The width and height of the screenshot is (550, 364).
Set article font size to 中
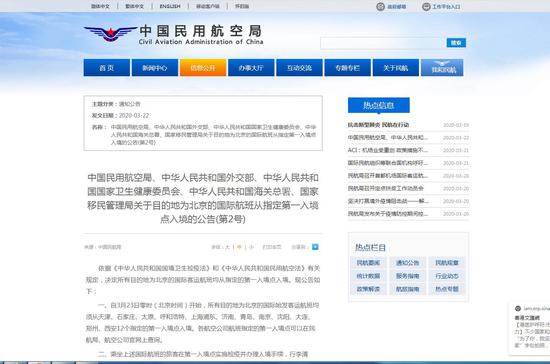pyautogui.click(x=239, y=247)
